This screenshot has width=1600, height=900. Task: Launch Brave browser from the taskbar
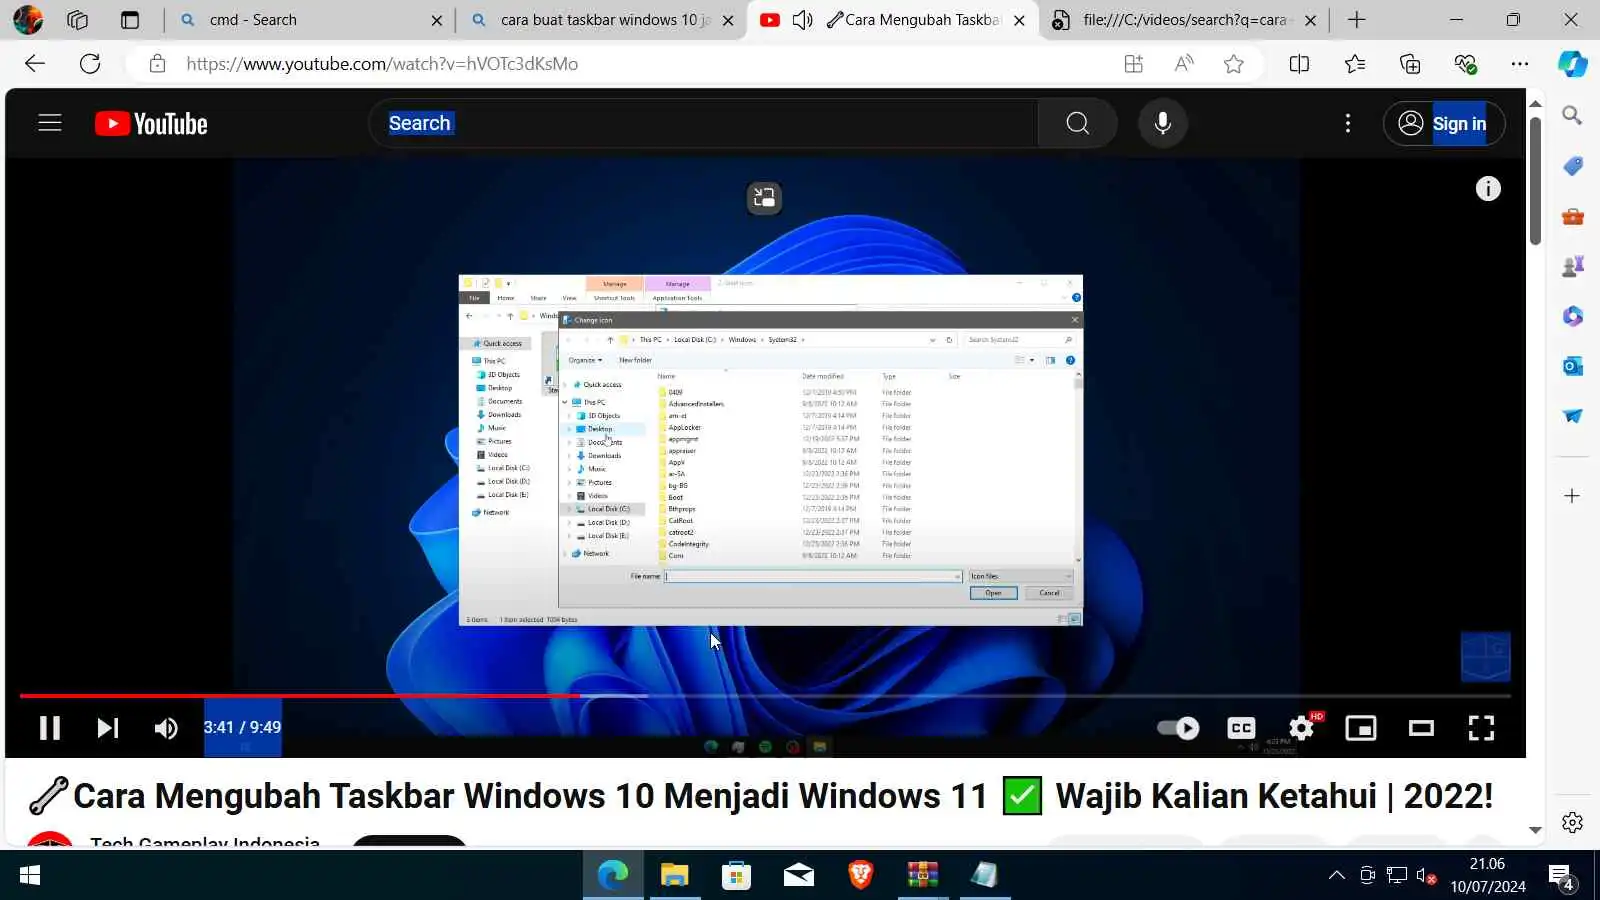tap(860, 876)
